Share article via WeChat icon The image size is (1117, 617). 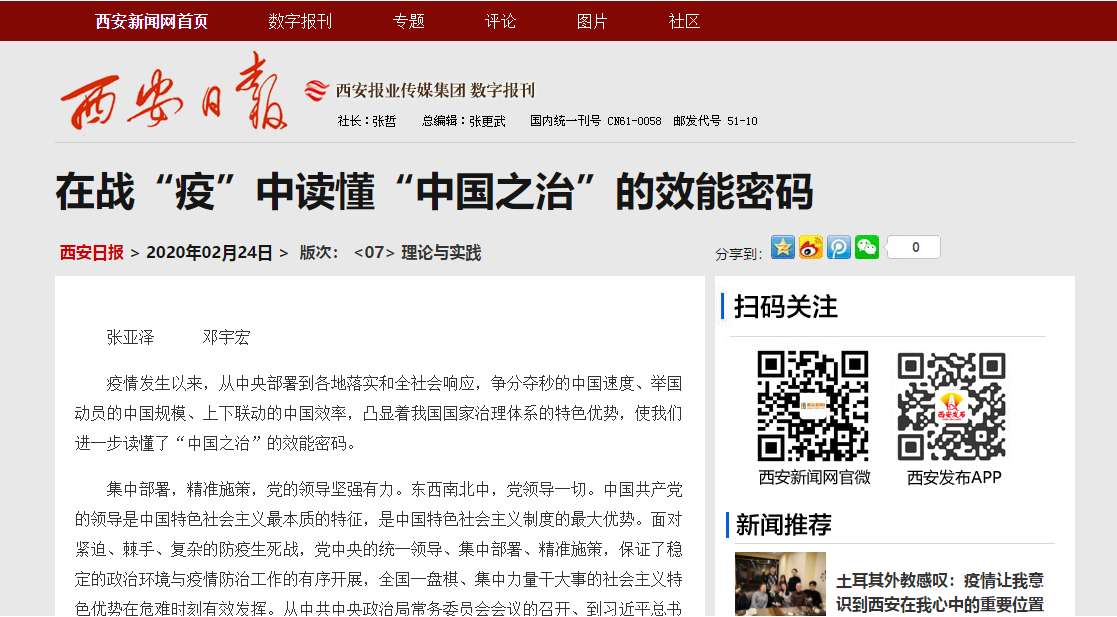pos(867,247)
